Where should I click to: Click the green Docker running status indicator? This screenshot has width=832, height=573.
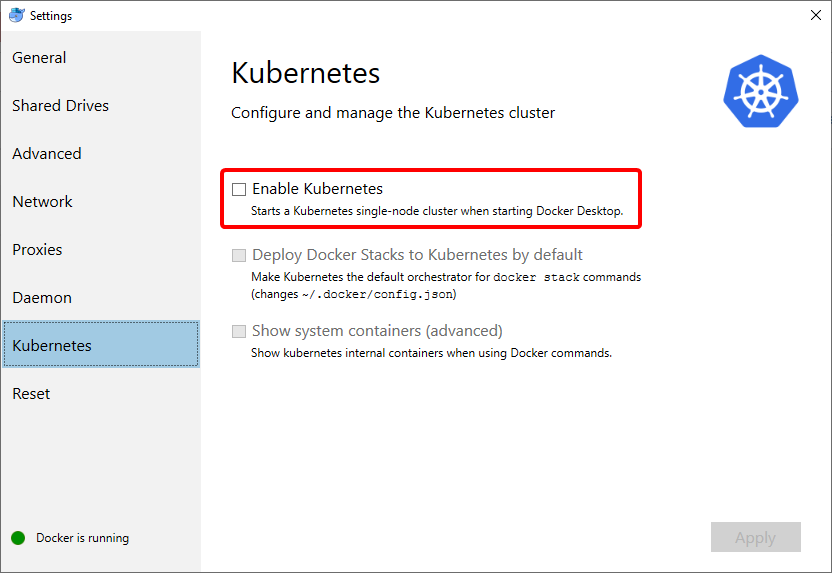point(18,538)
